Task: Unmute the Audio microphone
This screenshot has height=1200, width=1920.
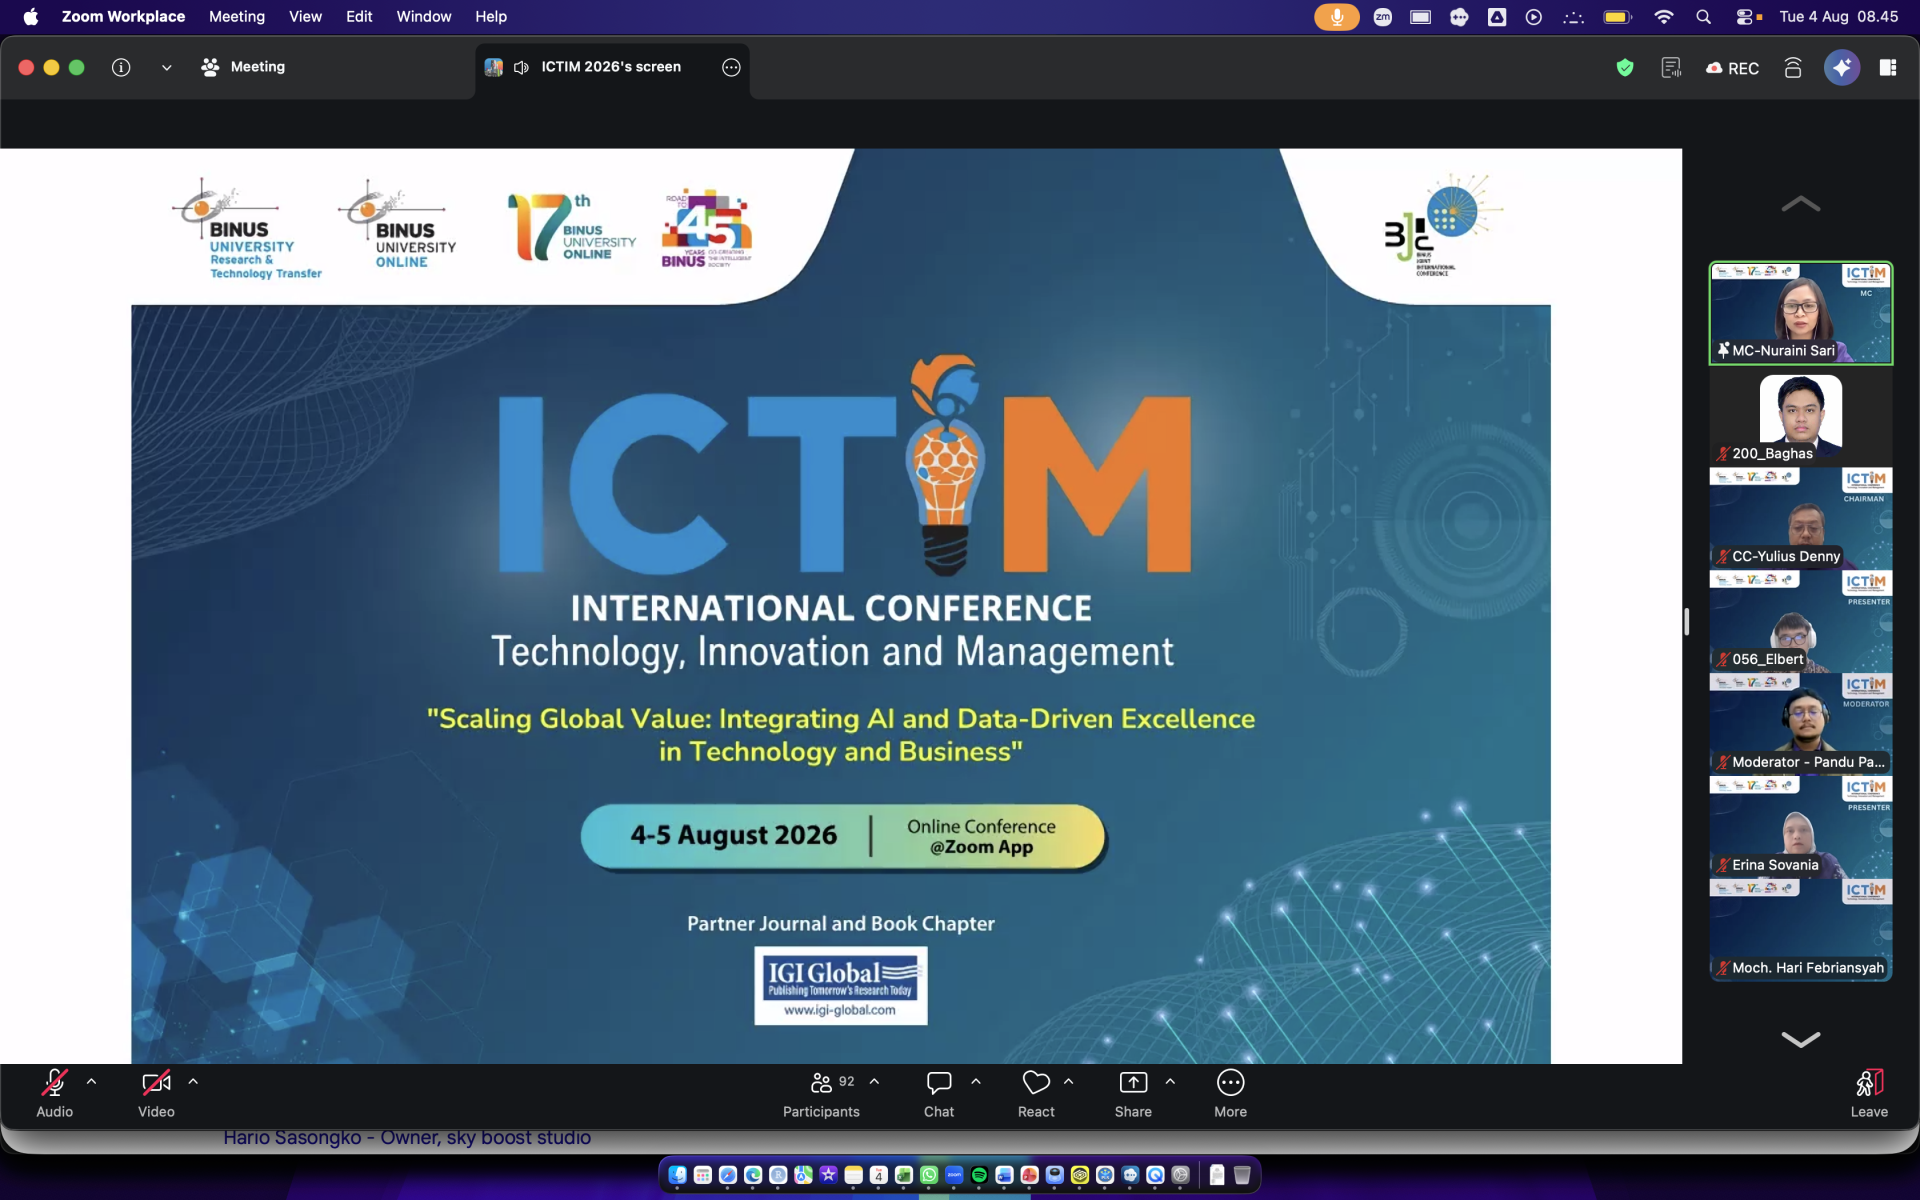Action: point(54,1094)
